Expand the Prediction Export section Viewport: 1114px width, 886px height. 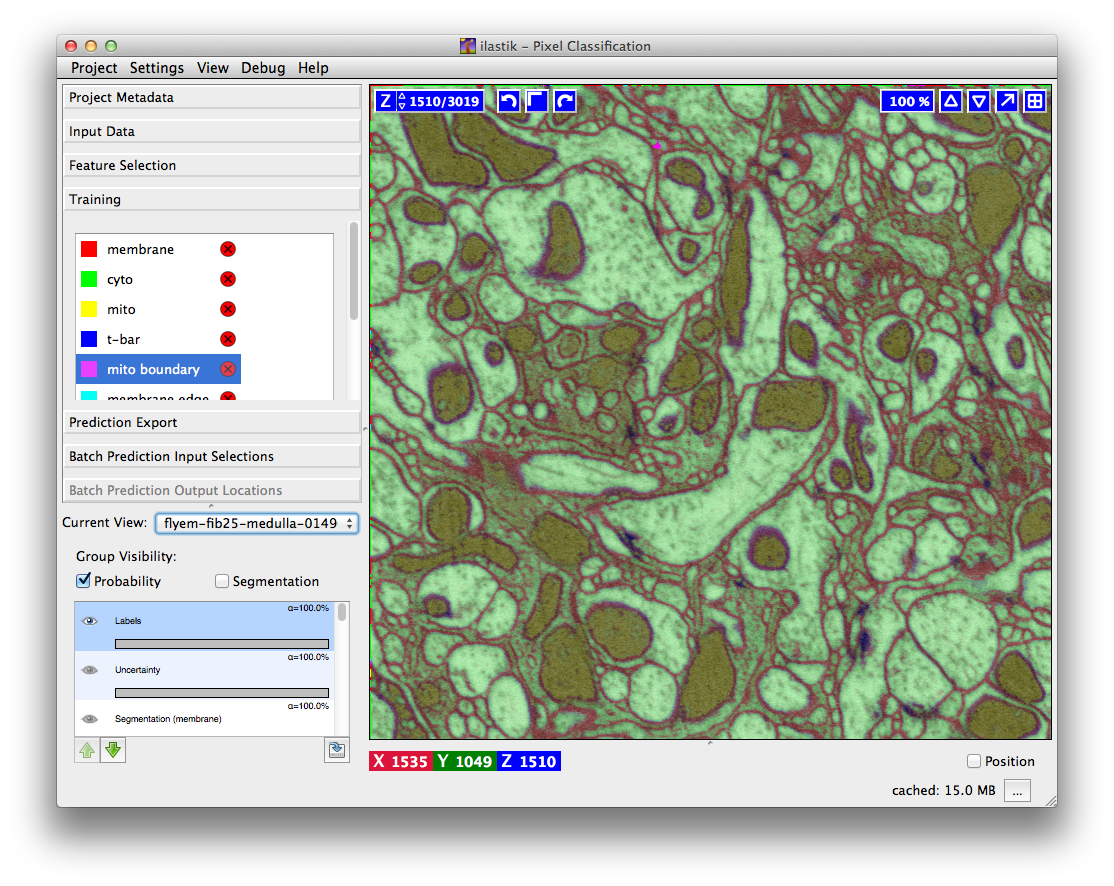point(211,422)
